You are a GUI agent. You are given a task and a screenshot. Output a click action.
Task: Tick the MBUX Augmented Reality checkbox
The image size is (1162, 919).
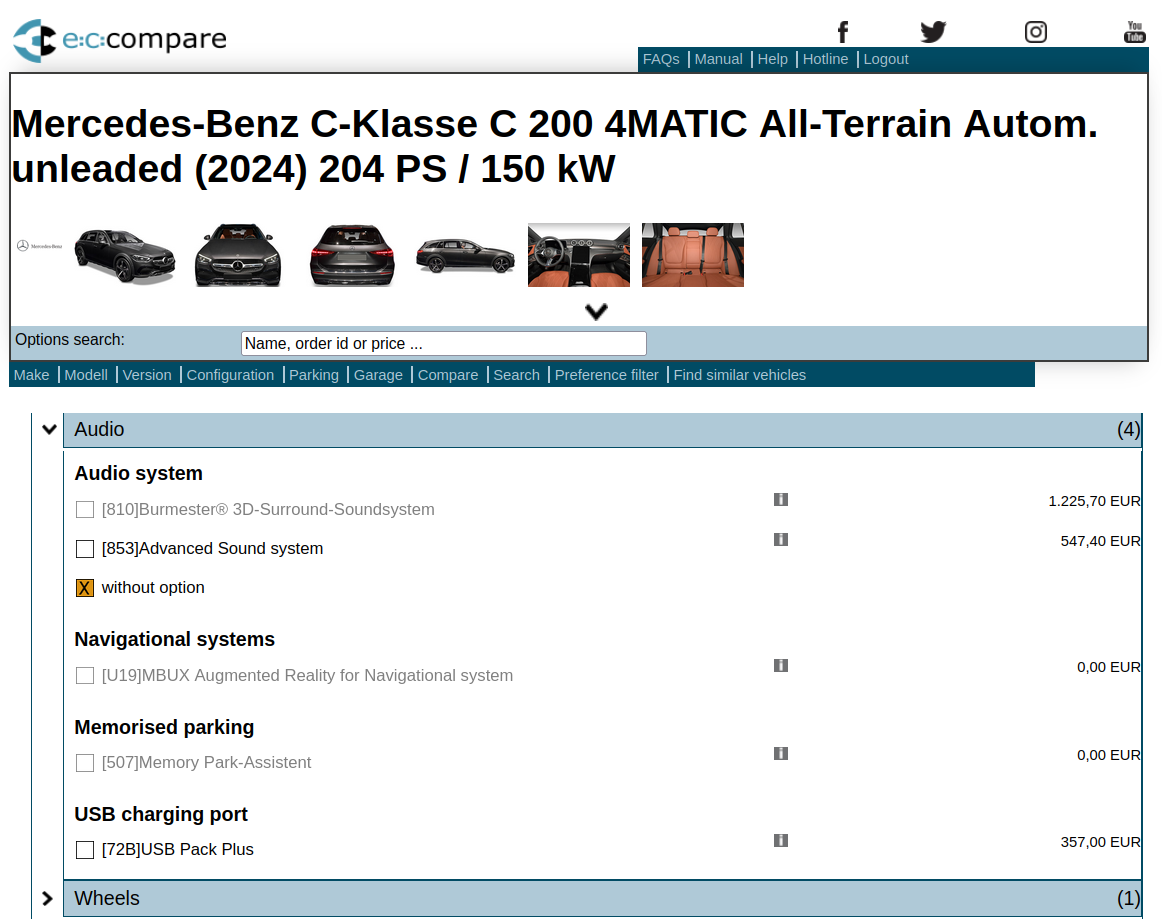click(x=85, y=675)
